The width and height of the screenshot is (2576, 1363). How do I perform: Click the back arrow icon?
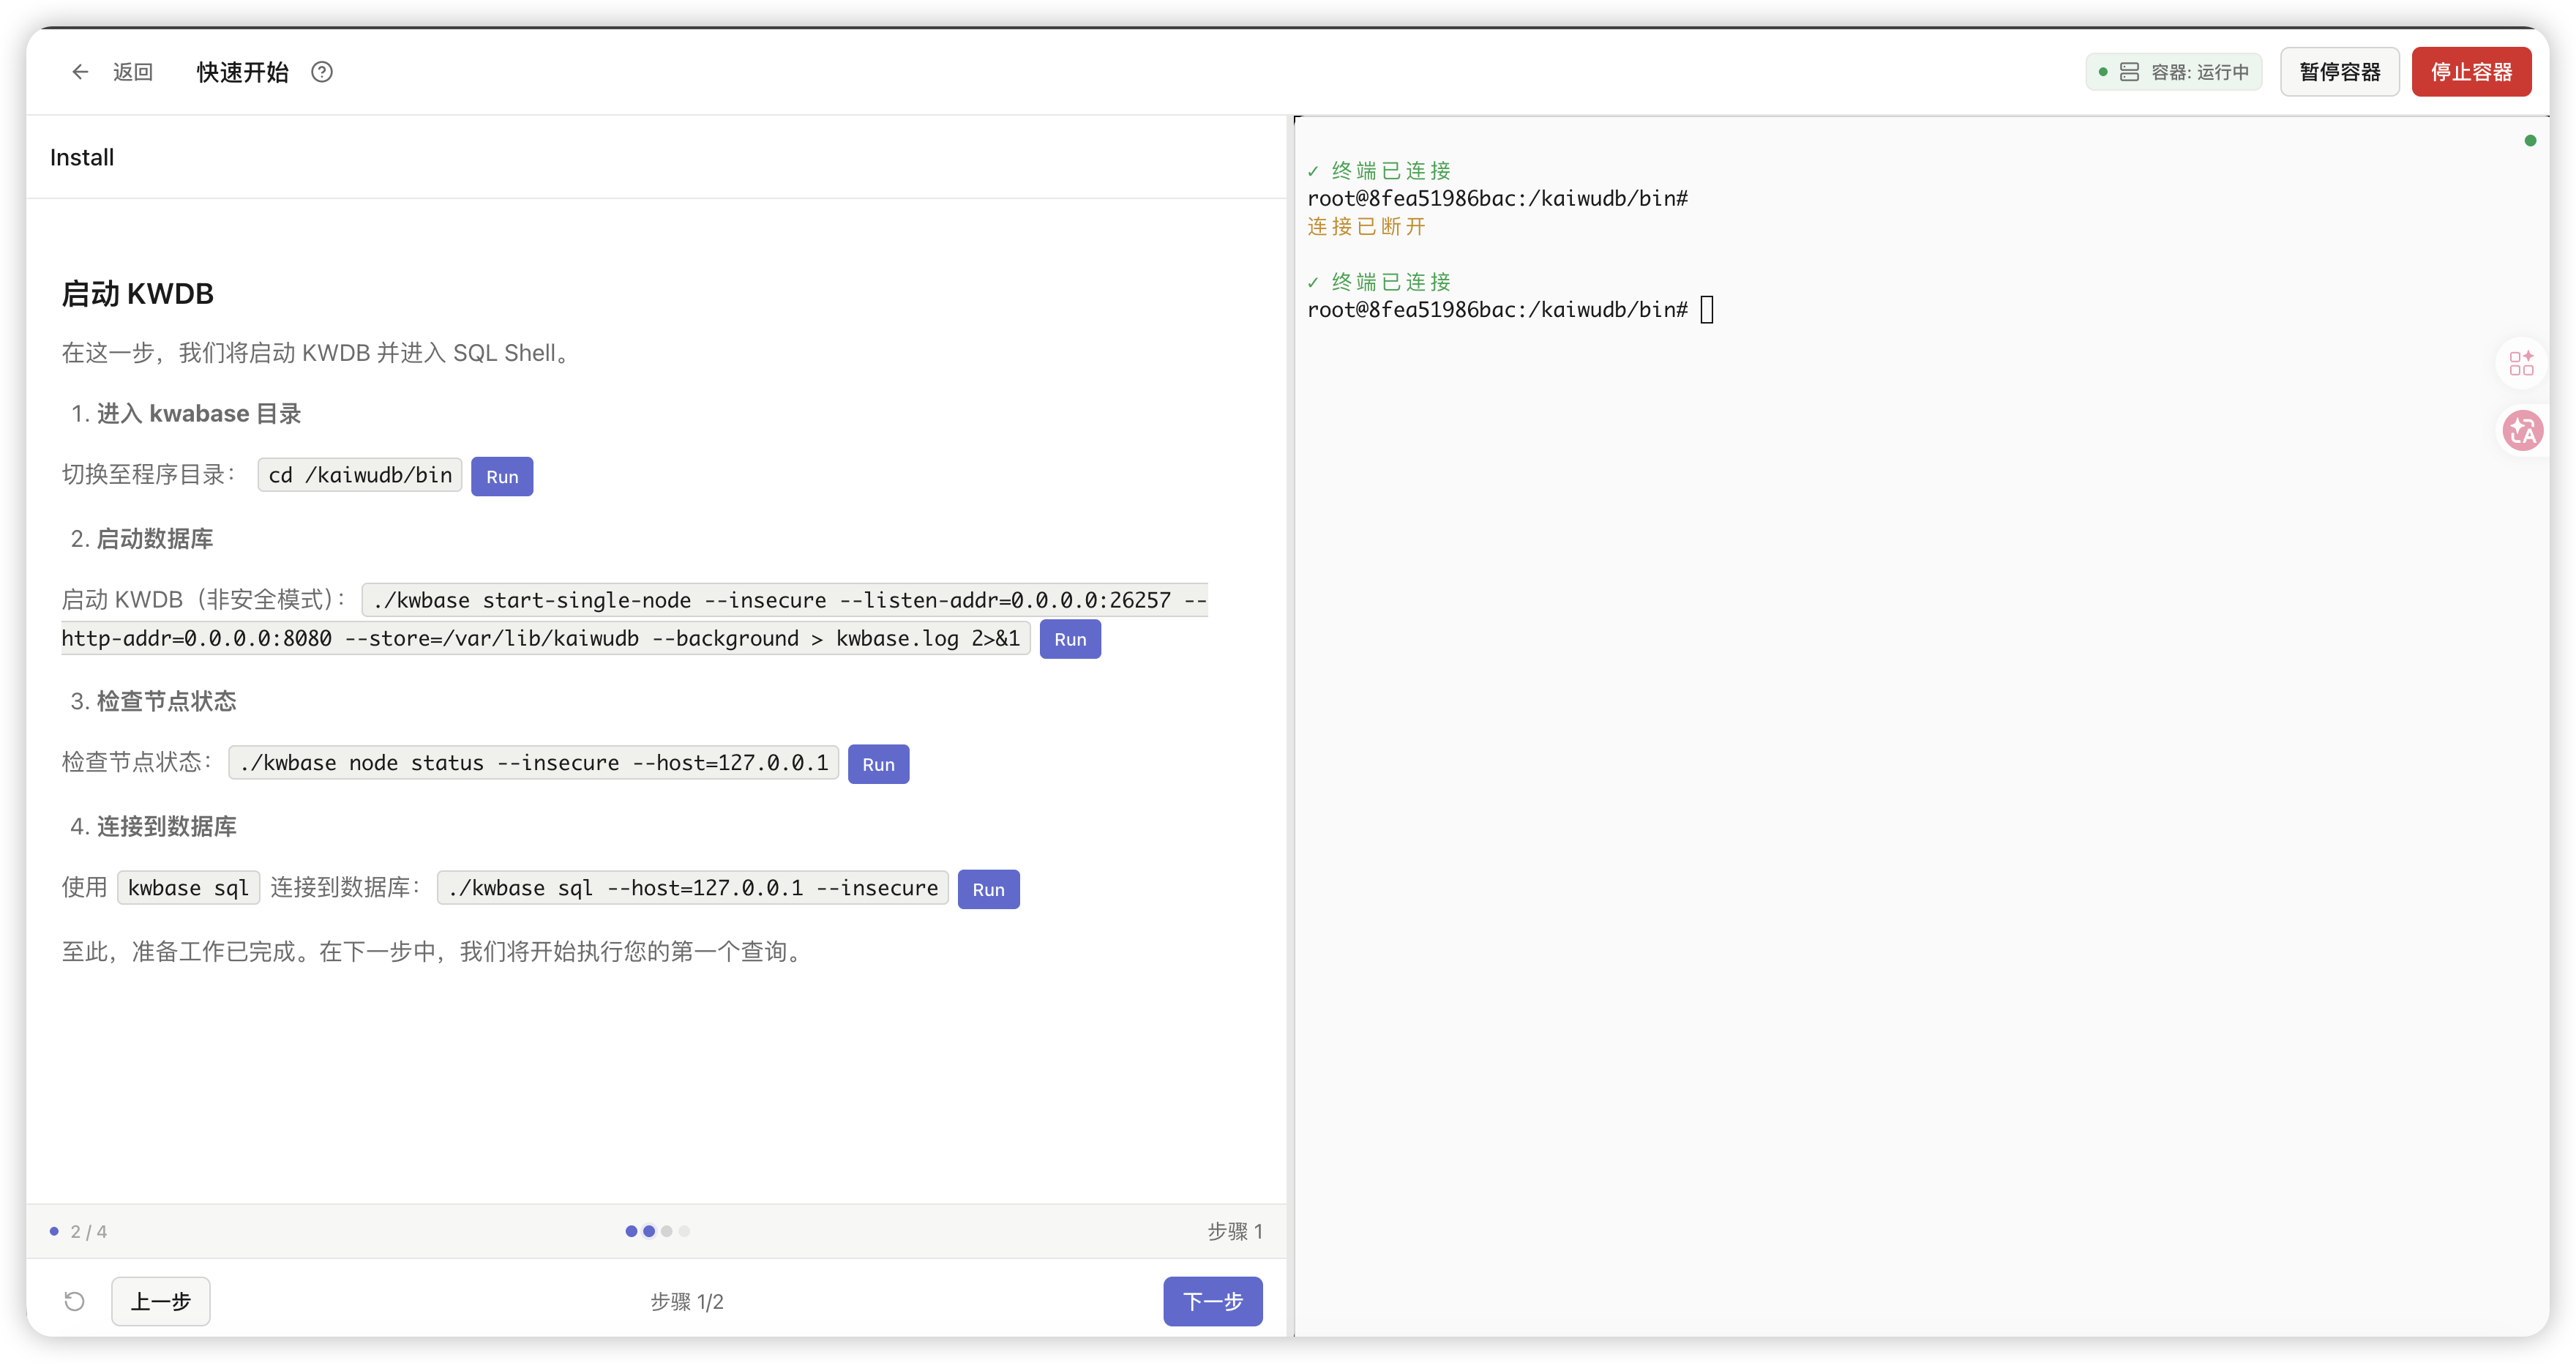click(80, 72)
